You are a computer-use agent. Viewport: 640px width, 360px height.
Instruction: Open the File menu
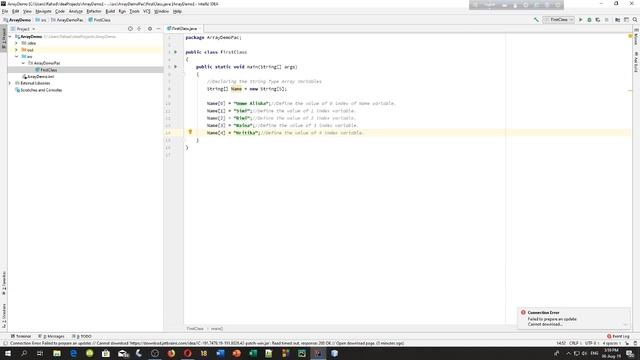[x=5, y=11]
